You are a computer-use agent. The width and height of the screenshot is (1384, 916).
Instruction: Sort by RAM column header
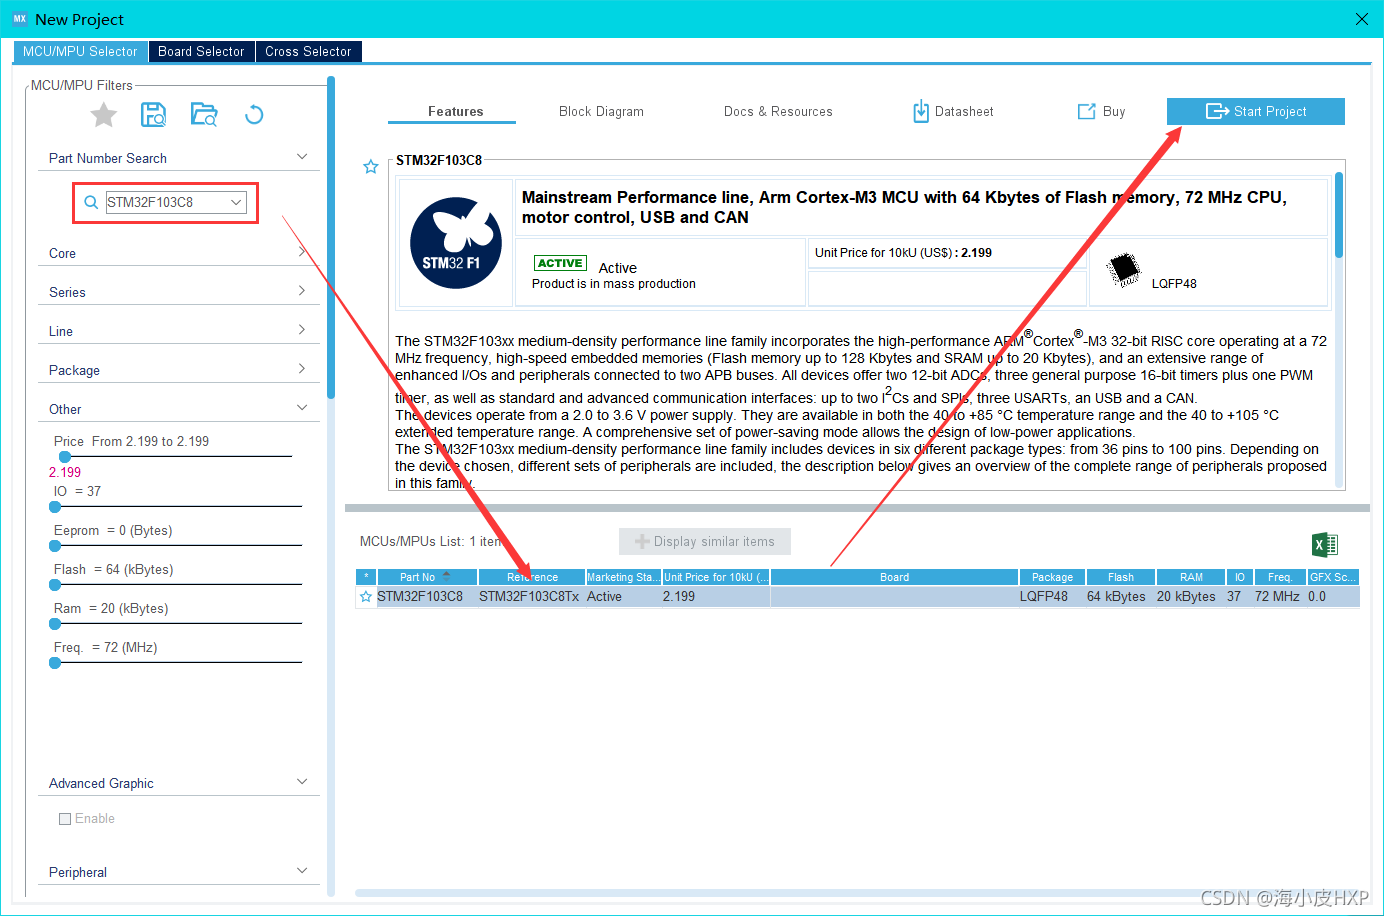tap(1191, 577)
